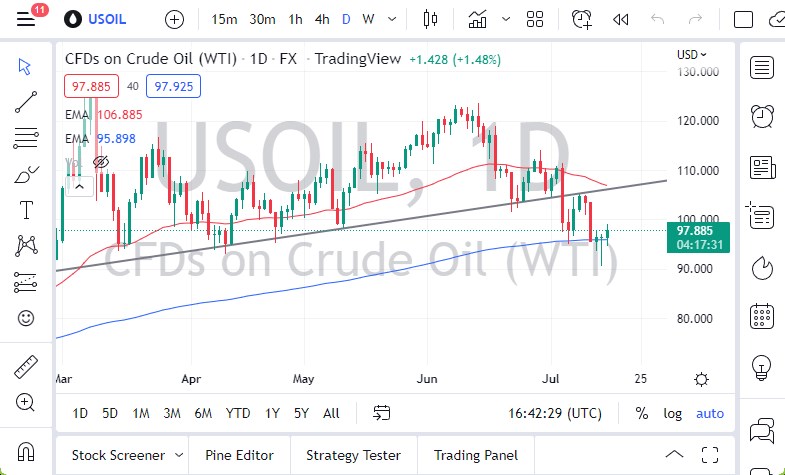The width and height of the screenshot is (785, 475).
Task: Open the Fibonacci retracement tool
Action: click(26, 137)
